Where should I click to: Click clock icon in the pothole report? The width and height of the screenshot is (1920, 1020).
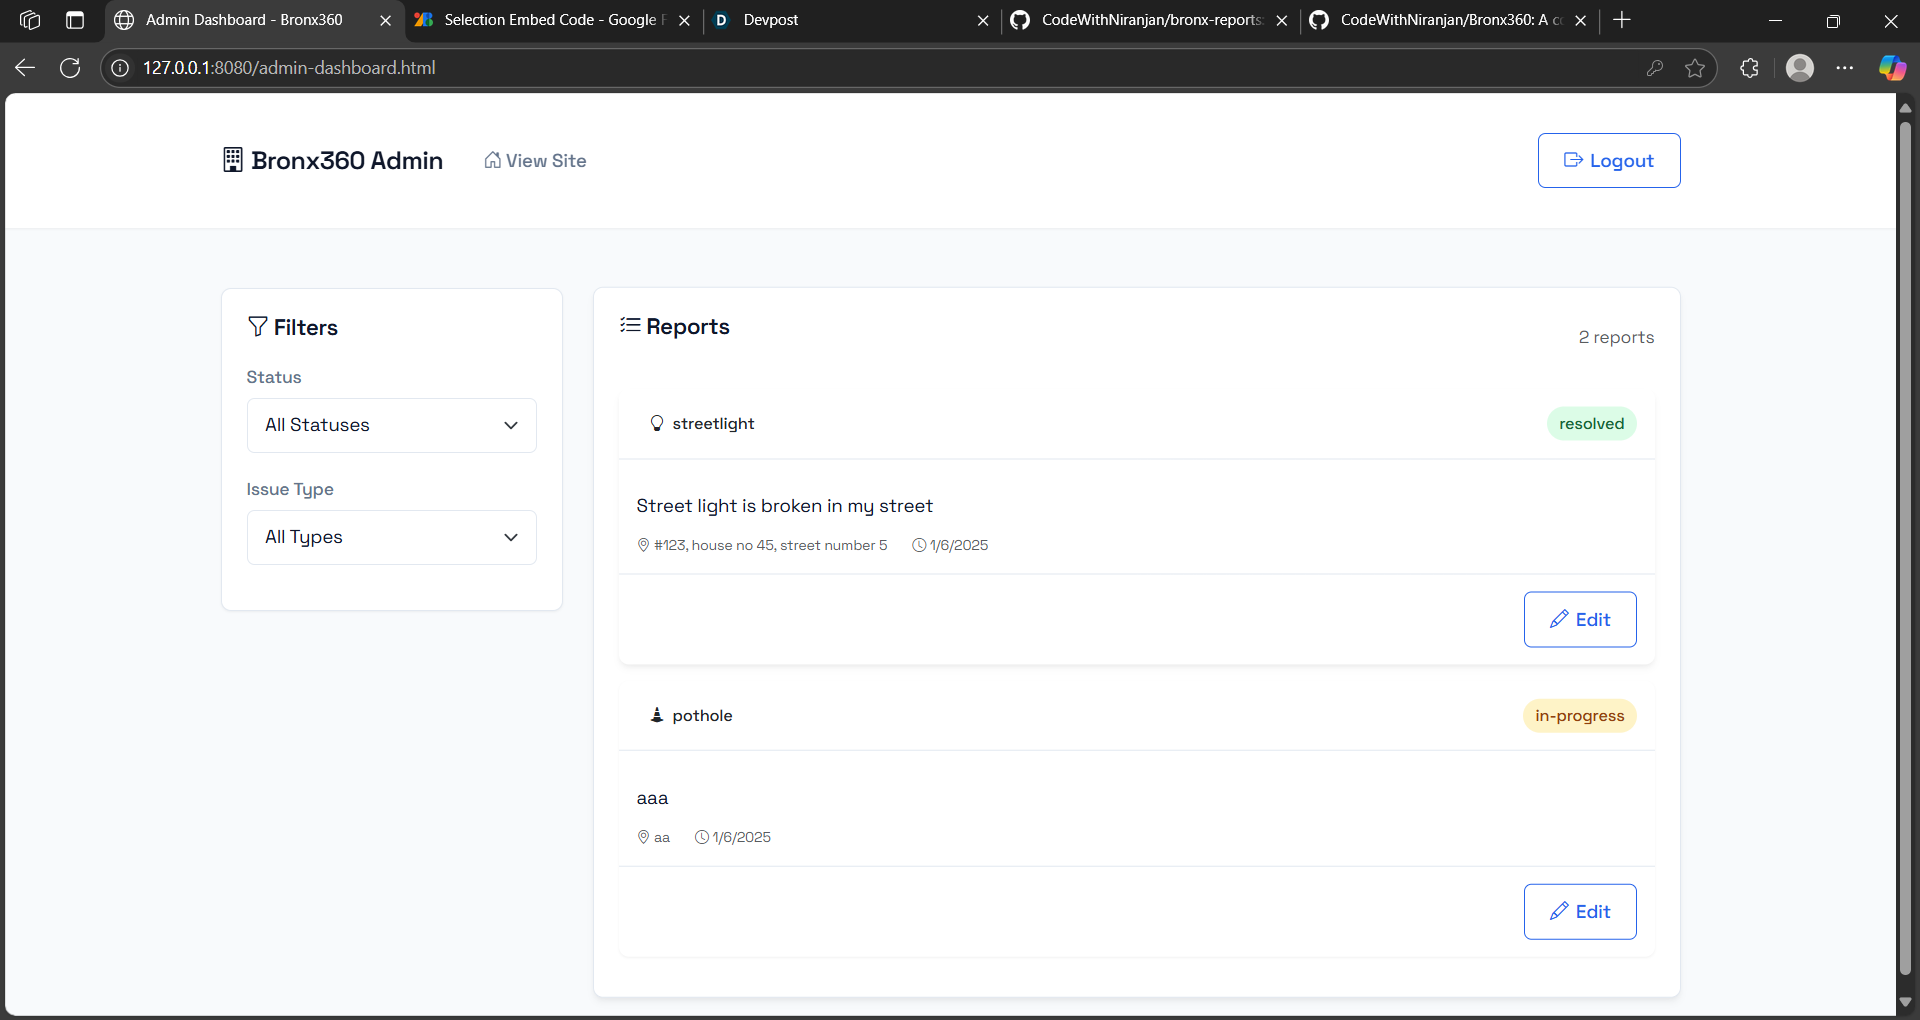click(x=701, y=837)
